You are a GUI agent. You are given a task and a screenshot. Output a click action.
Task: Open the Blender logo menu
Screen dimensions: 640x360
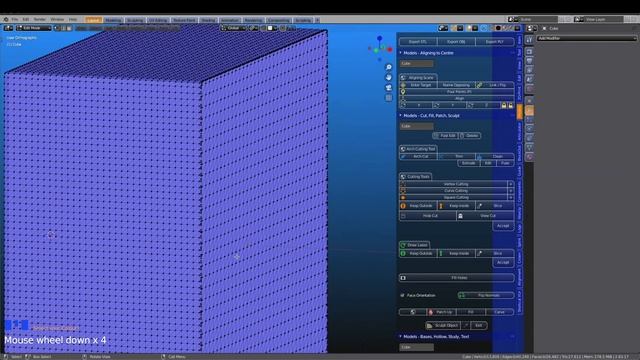[x=6, y=19]
